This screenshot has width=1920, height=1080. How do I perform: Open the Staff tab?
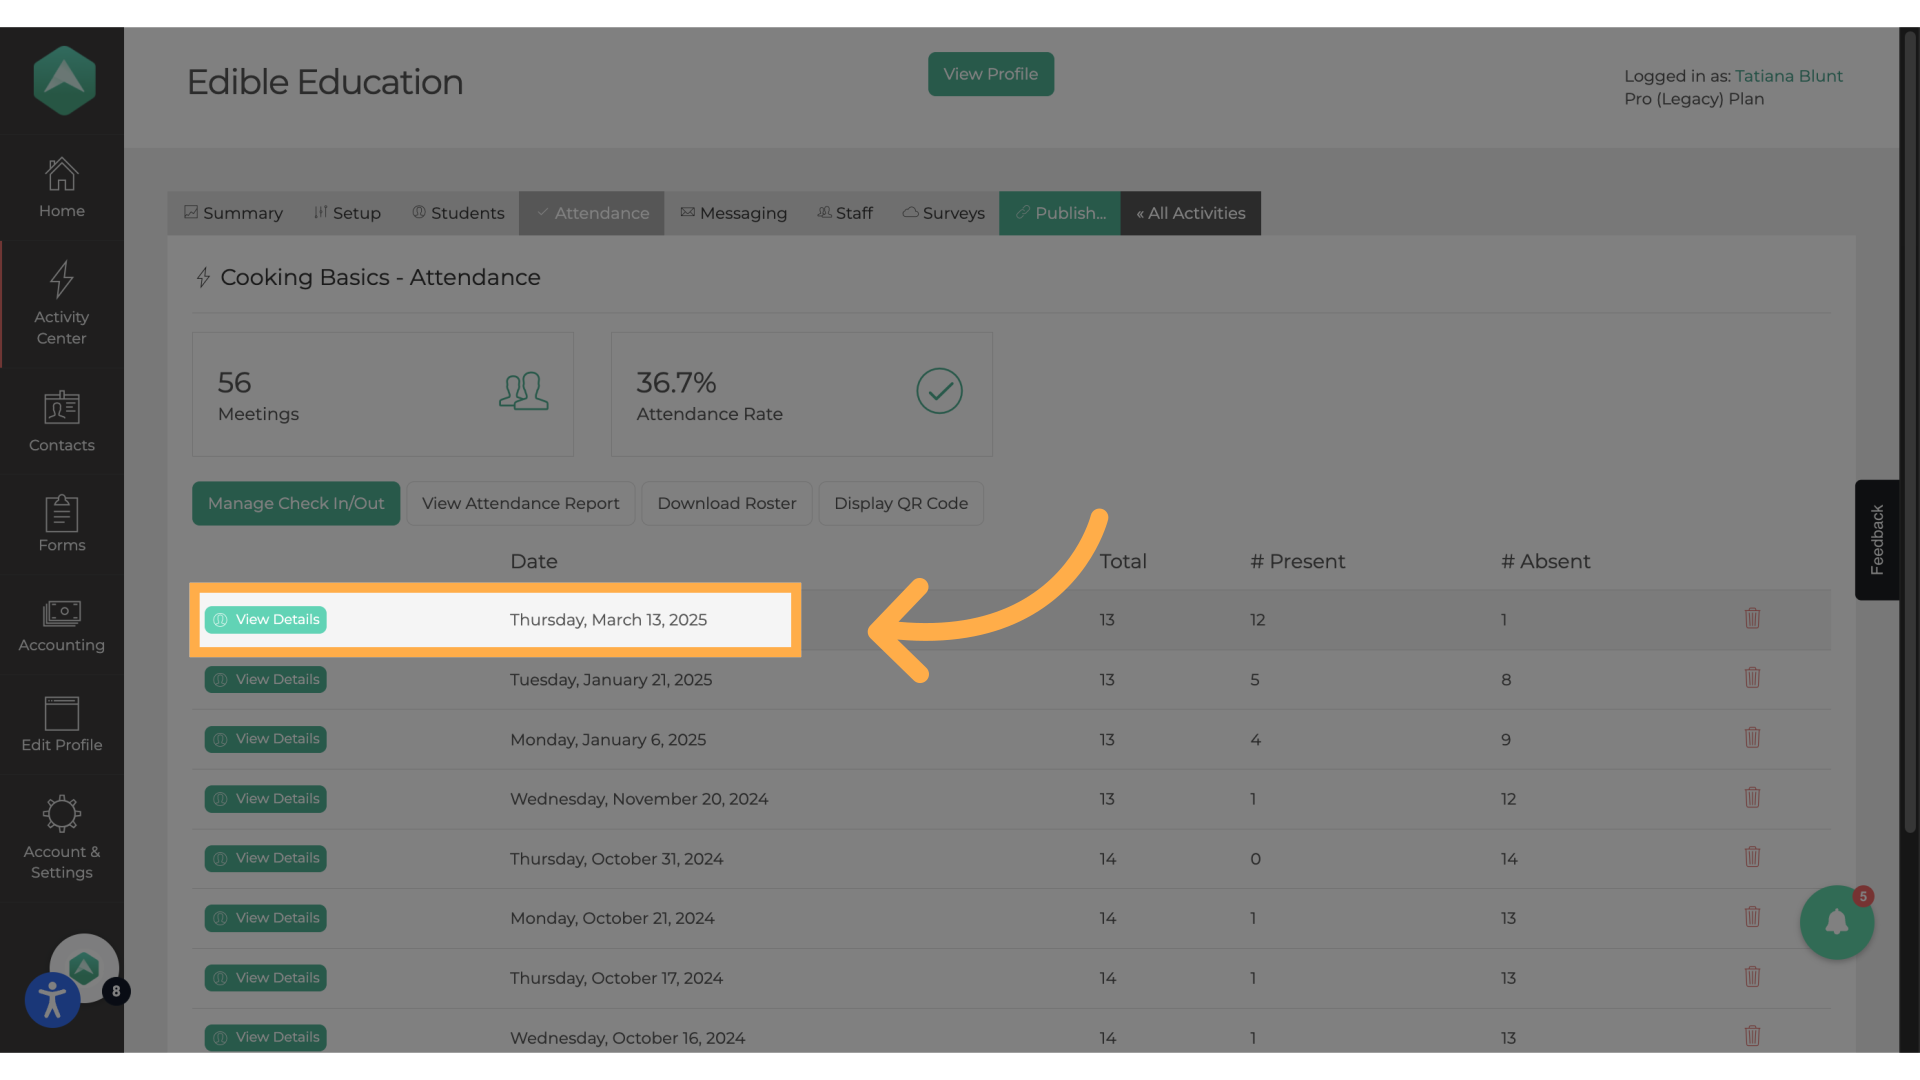[x=845, y=213]
